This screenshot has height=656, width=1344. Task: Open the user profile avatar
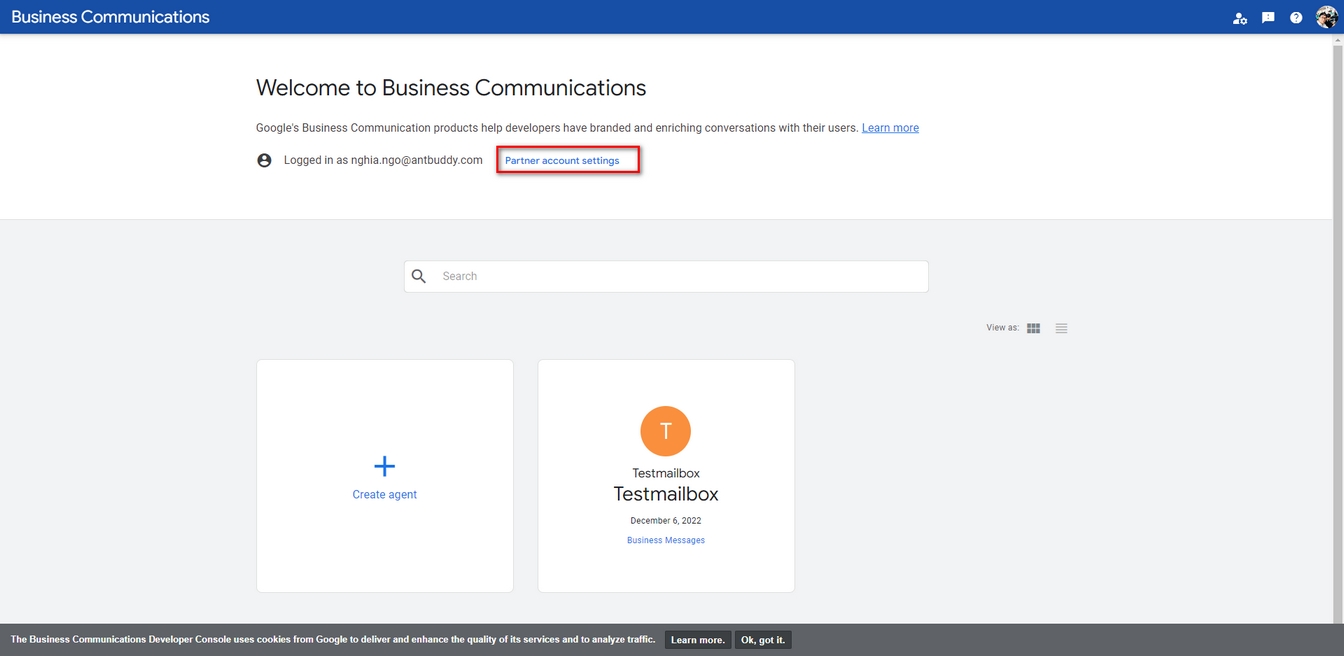click(1326, 17)
